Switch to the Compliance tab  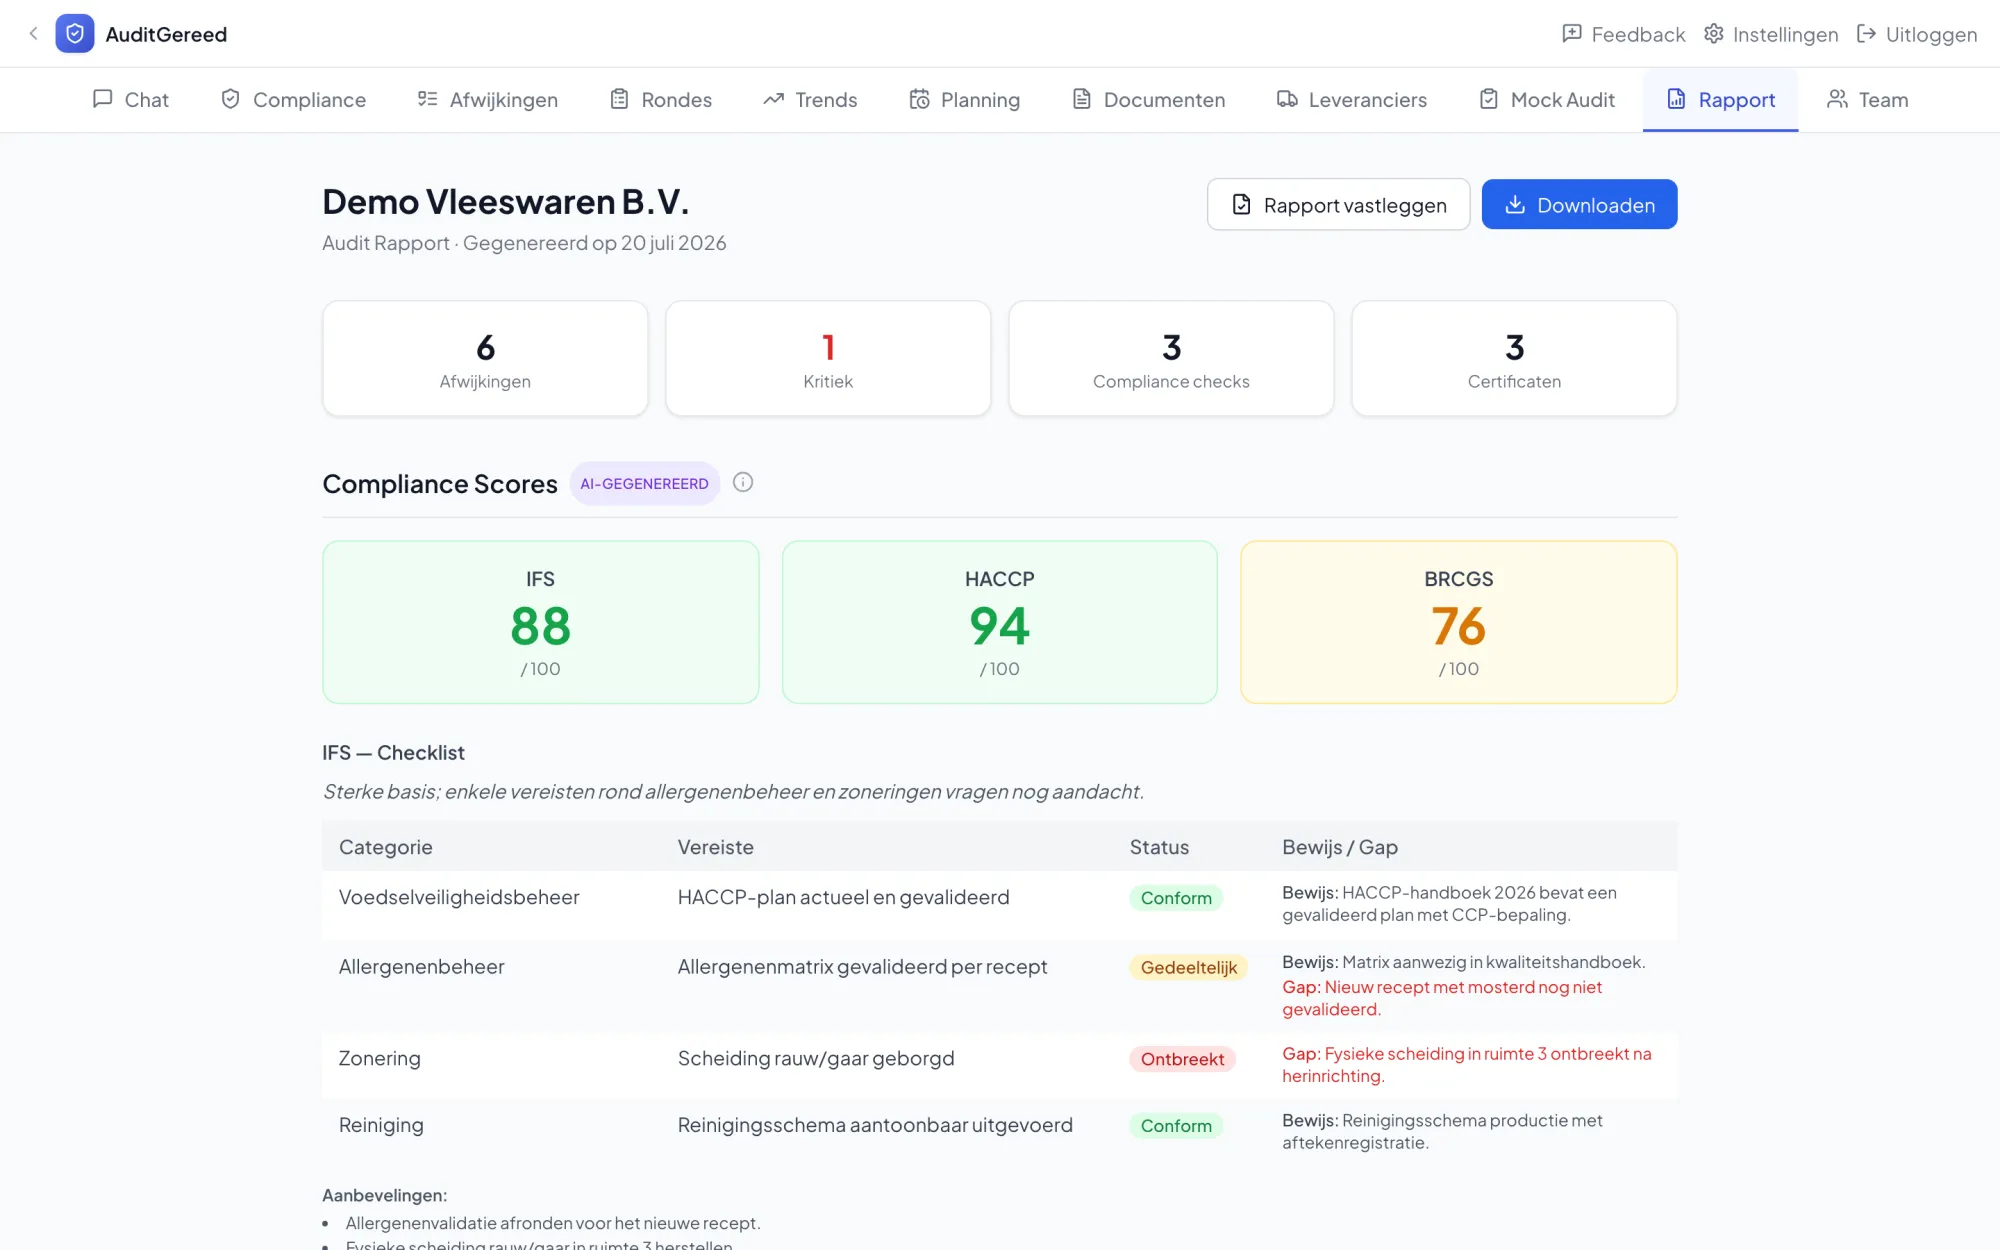(293, 100)
